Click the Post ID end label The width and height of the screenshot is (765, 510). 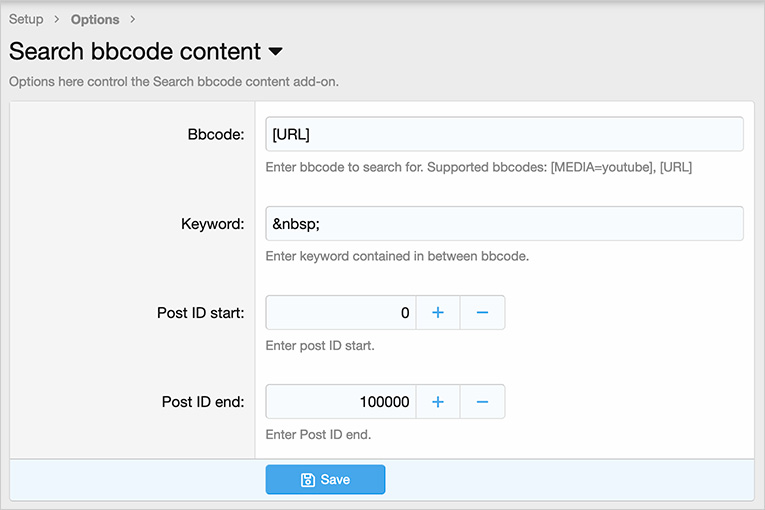tap(203, 402)
